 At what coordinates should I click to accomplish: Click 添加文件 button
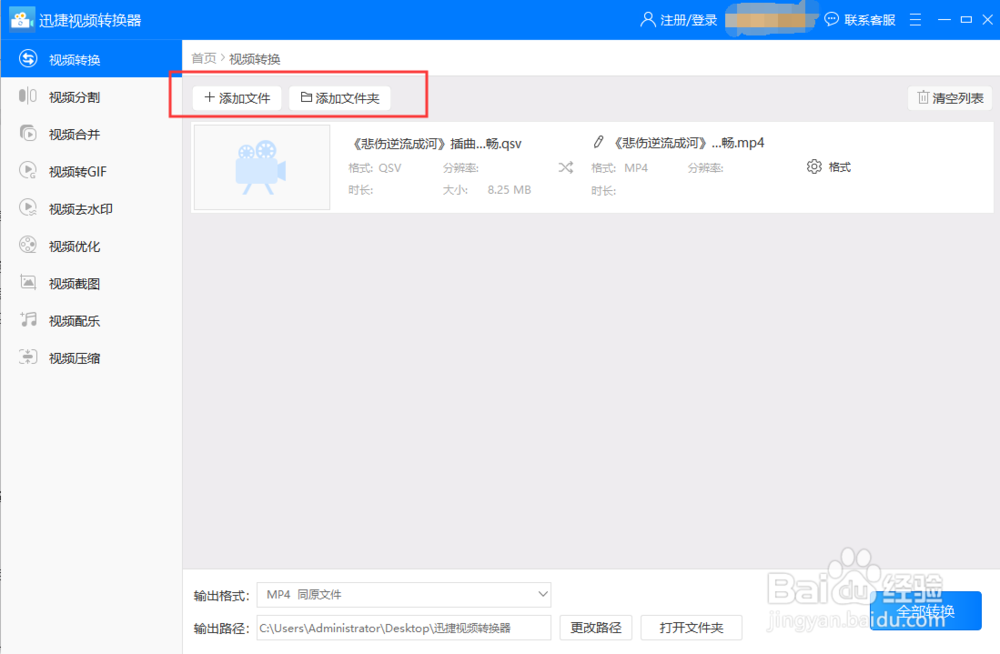coord(237,98)
